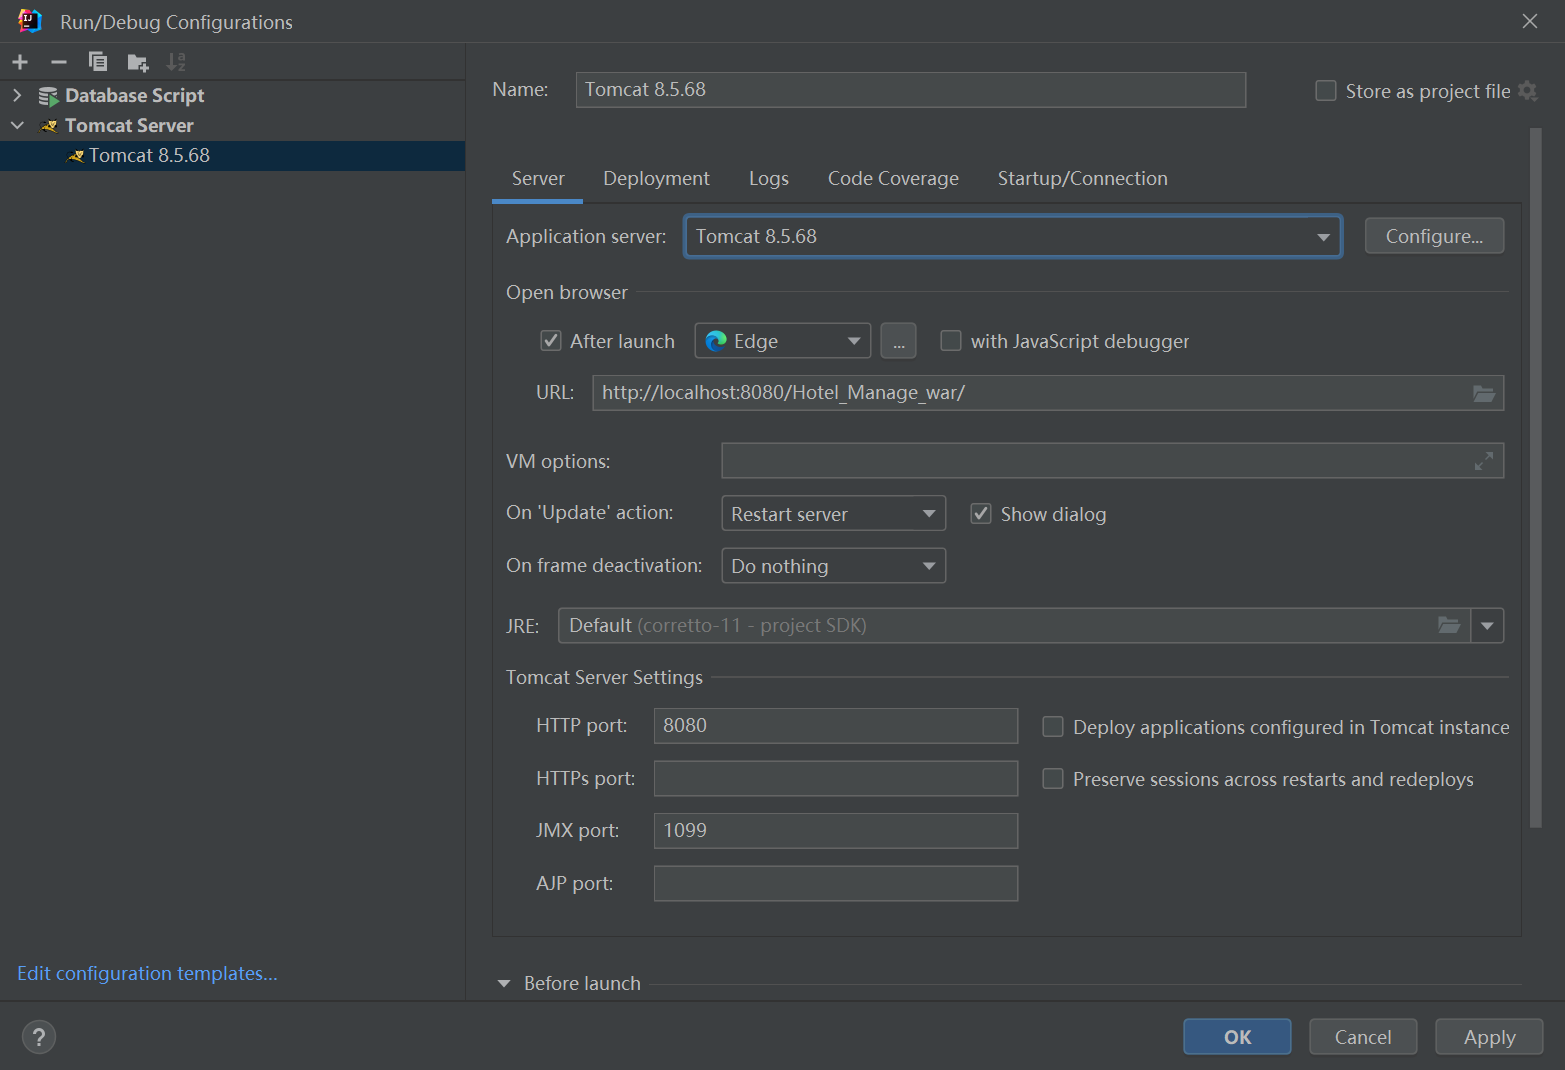The image size is (1565, 1070).
Task: Close the Run/Debug Configurations dialog
Action: point(1530,21)
